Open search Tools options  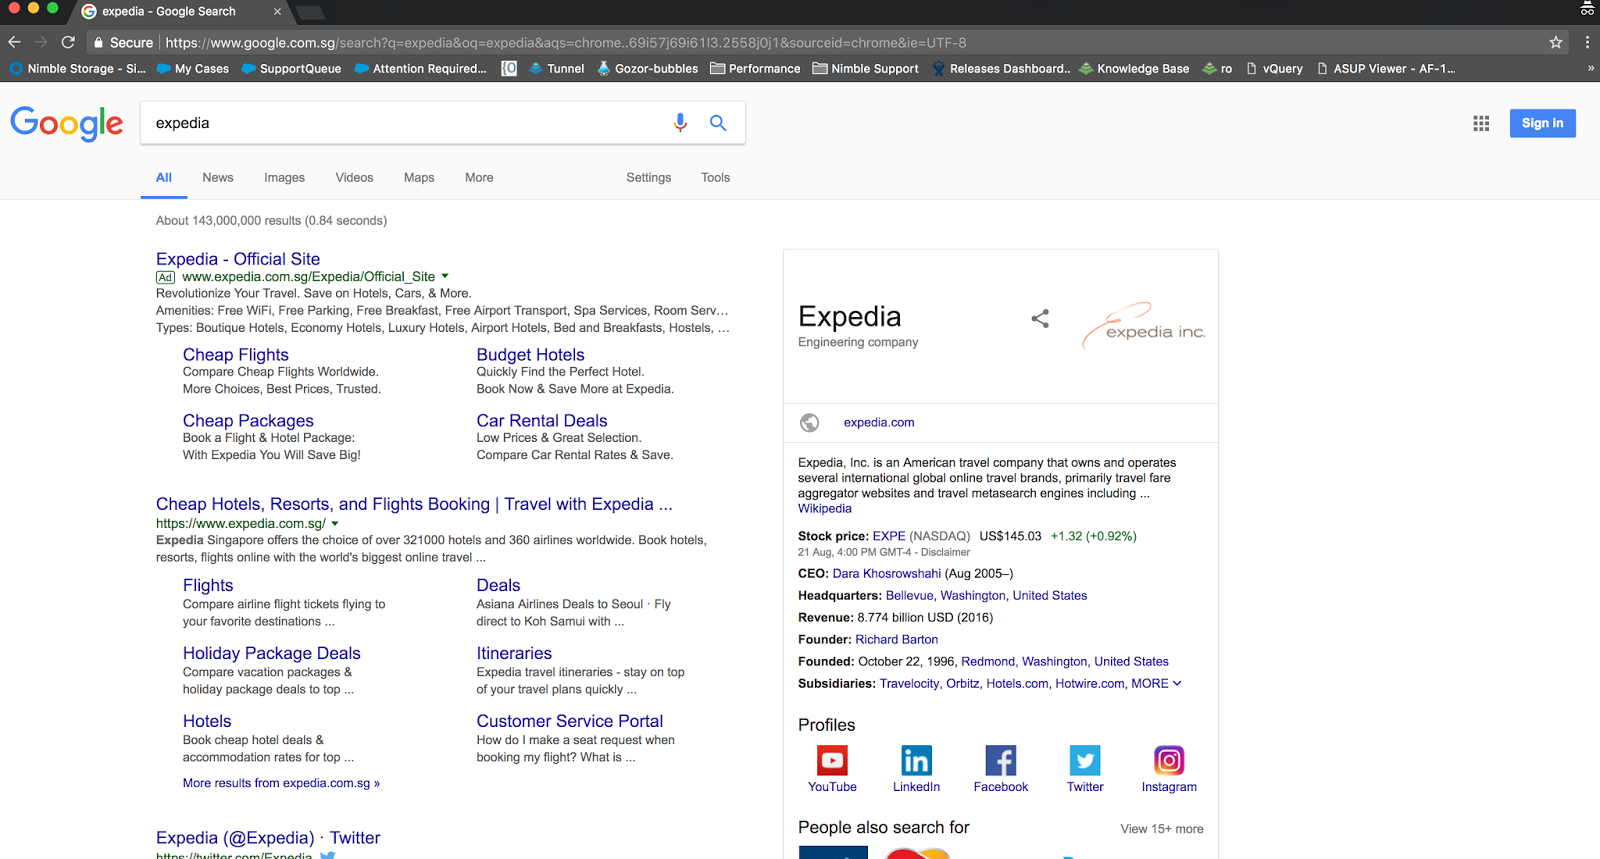tap(715, 178)
